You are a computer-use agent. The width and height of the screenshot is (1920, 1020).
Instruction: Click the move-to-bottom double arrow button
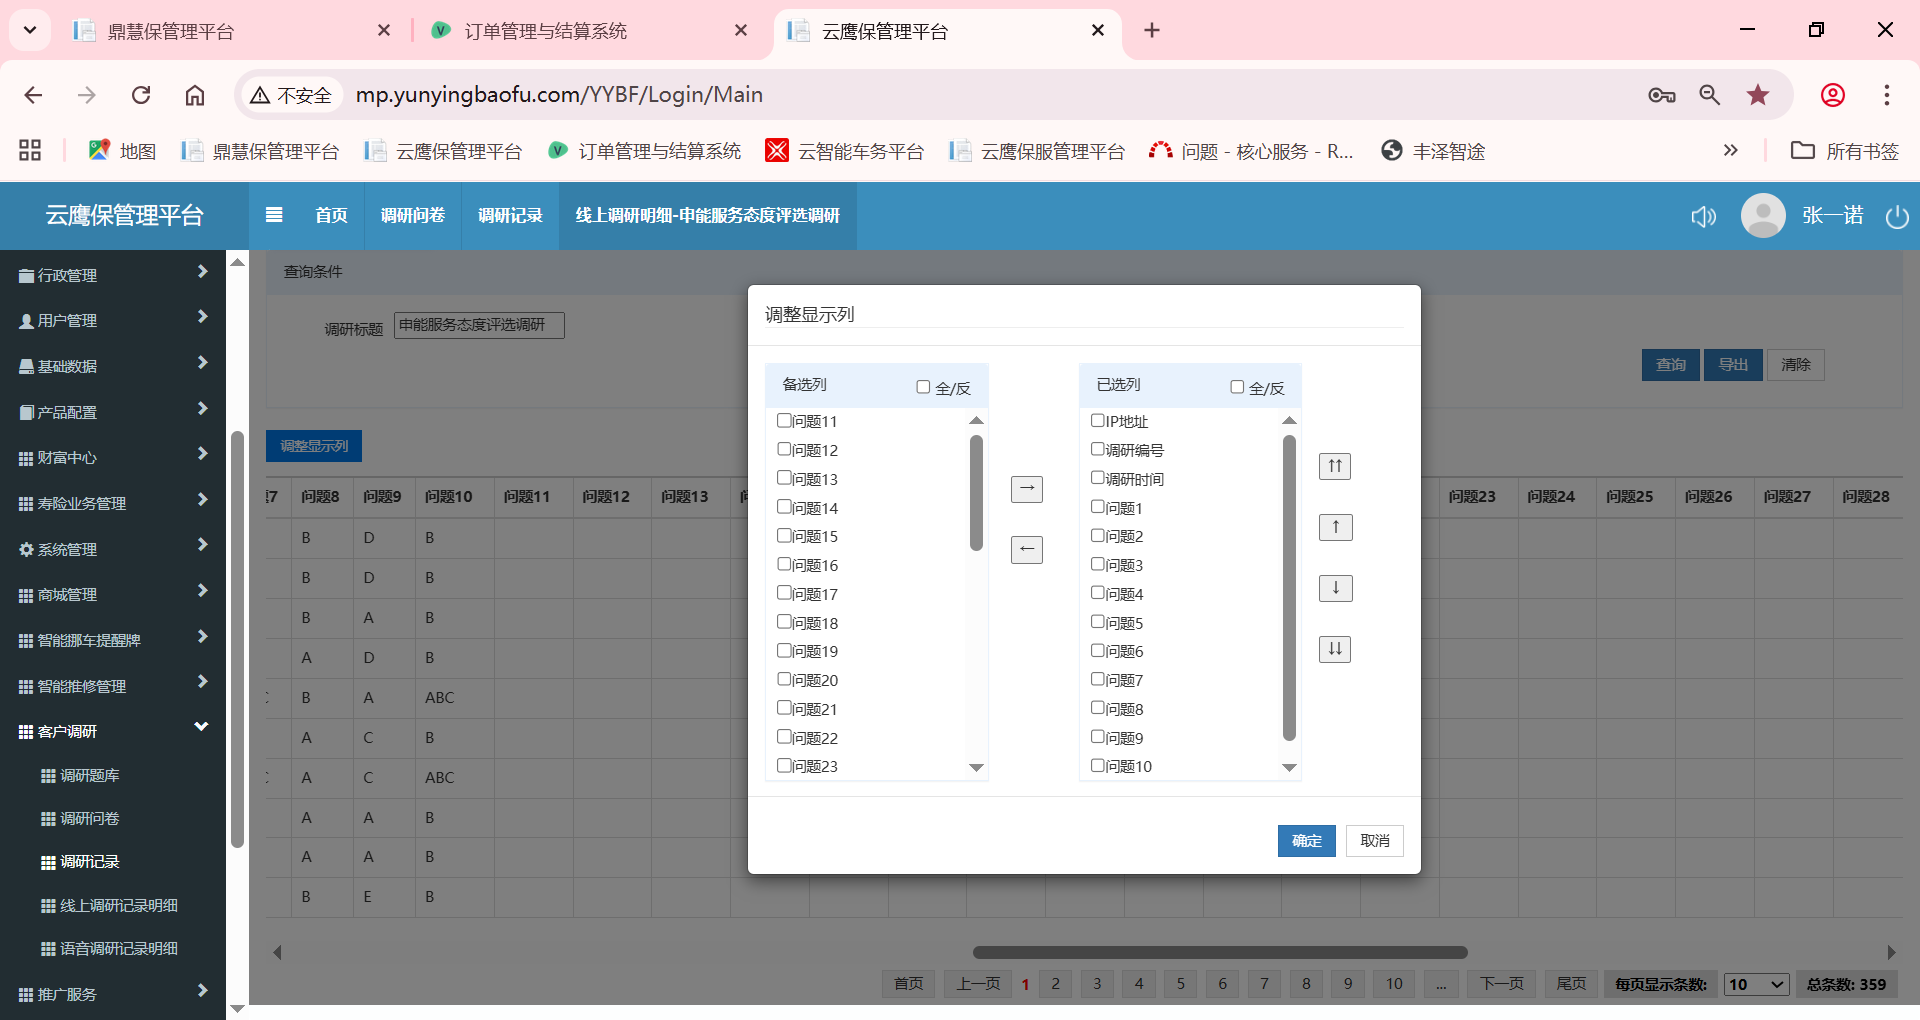point(1335,649)
